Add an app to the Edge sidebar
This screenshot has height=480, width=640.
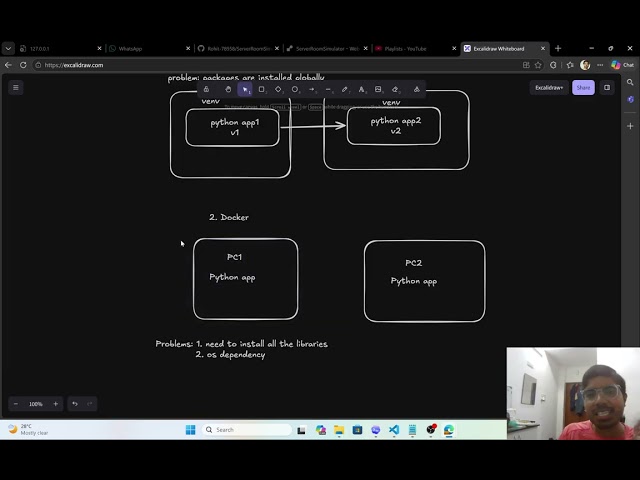click(630, 126)
